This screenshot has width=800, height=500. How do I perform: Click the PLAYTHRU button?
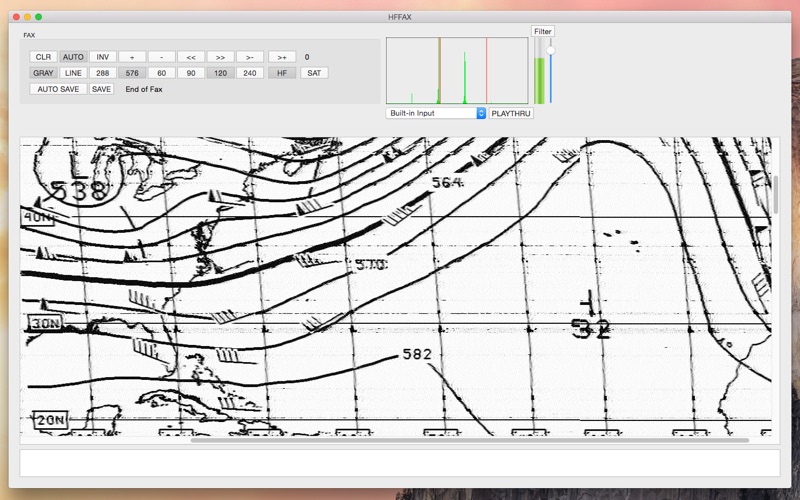[512, 114]
